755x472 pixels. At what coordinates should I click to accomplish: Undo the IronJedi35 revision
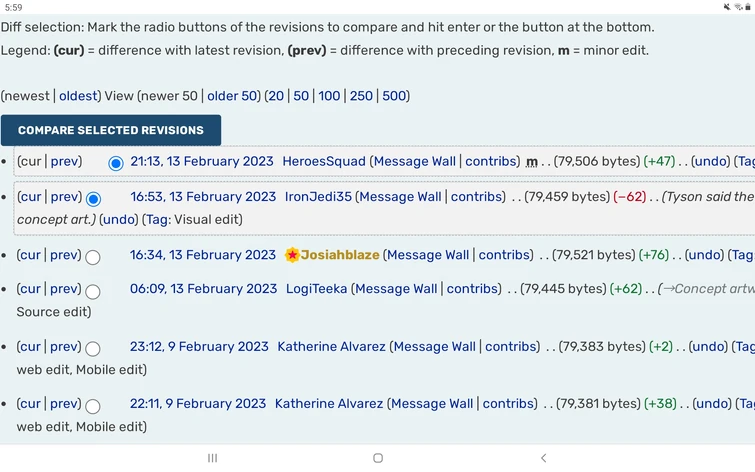click(x=119, y=219)
